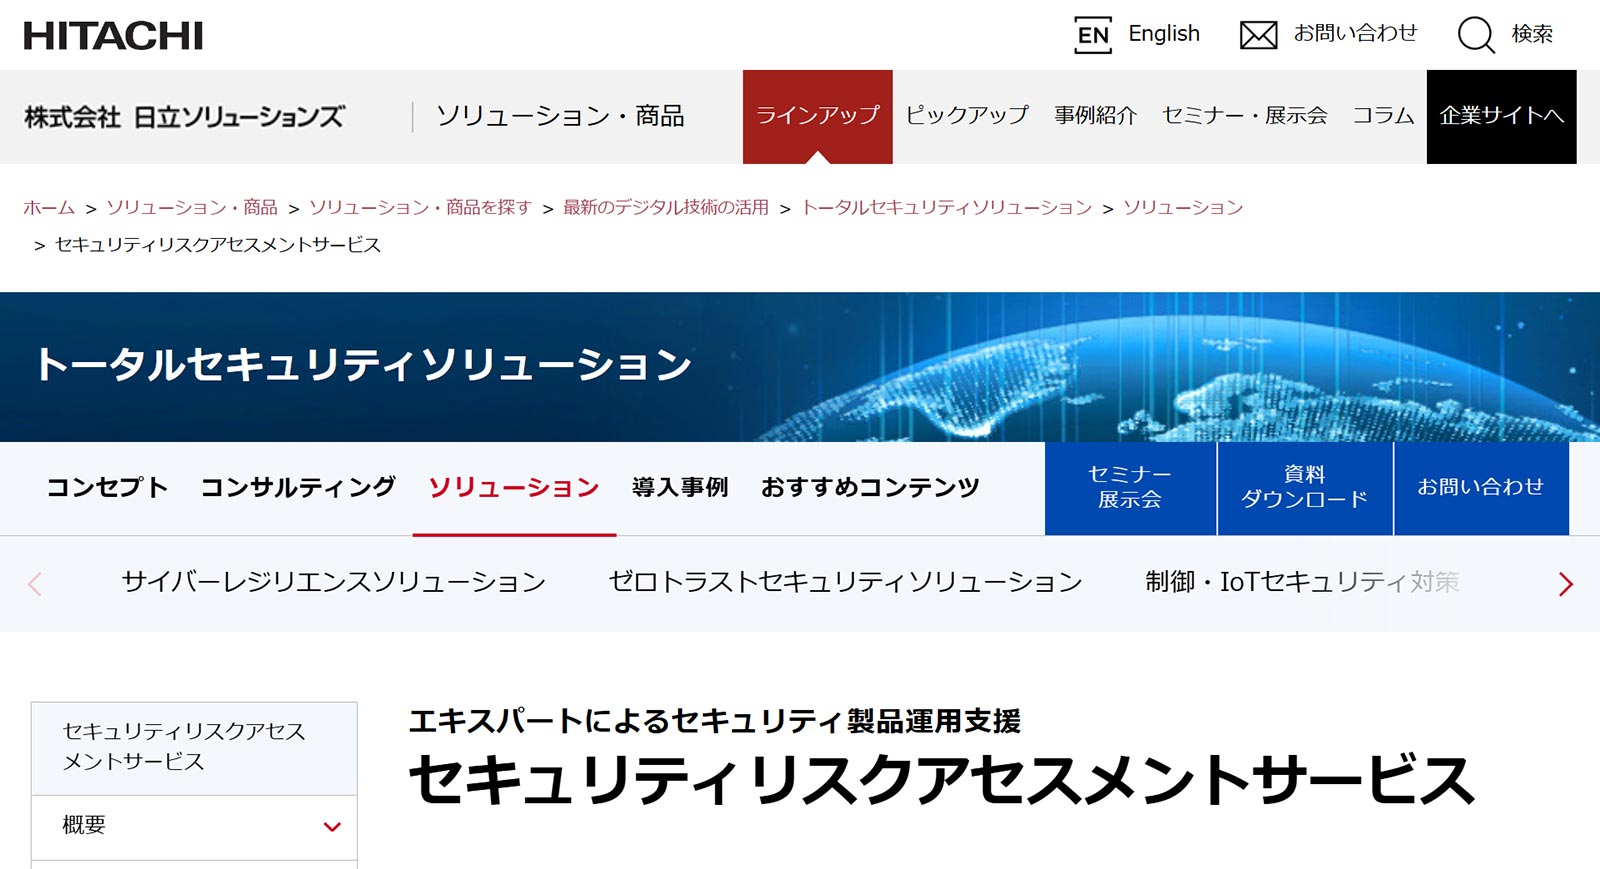
Task: Click トータルセキュリティソリューション breadcrumb link
Action: click(x=947, y=207)
